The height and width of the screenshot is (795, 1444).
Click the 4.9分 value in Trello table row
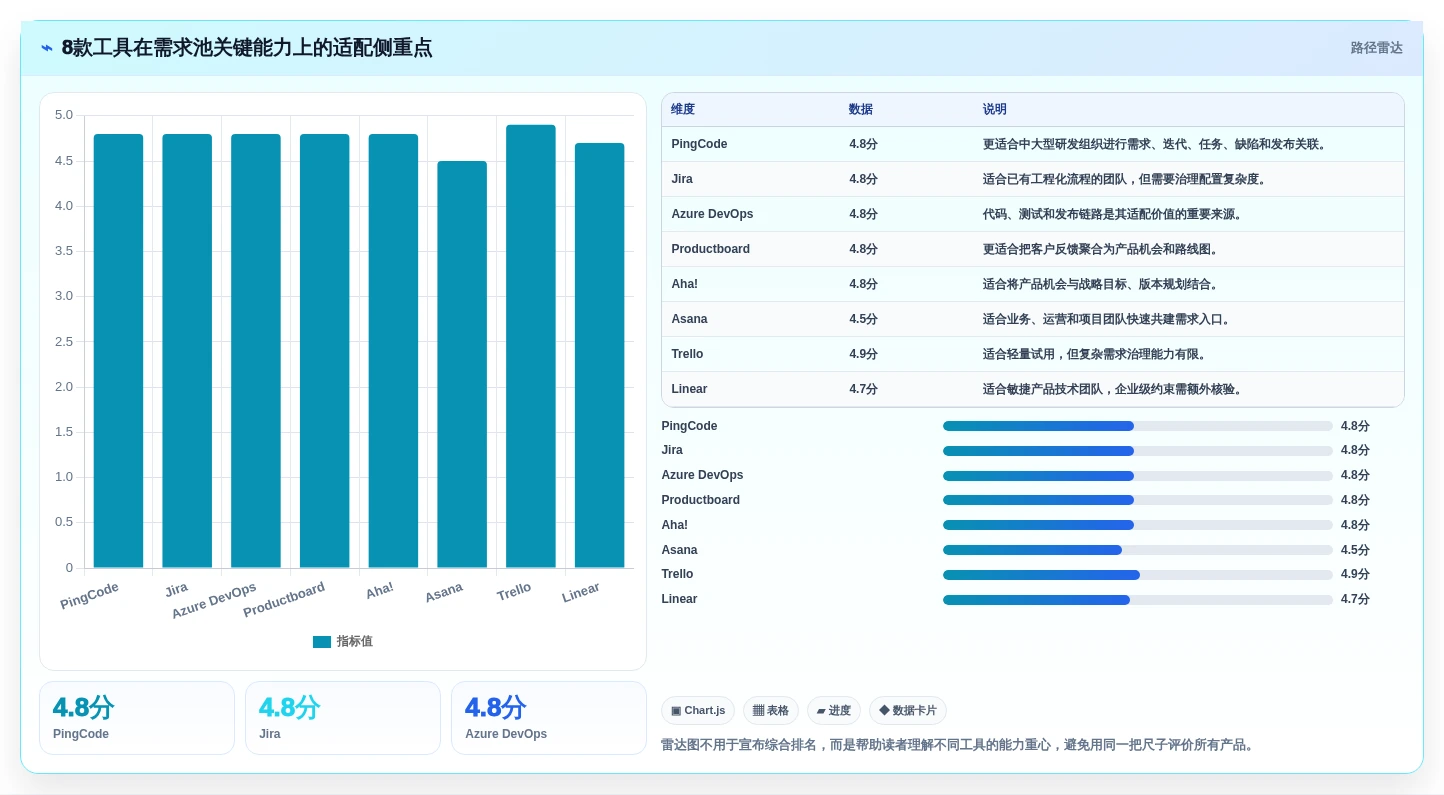click(863, 354)
